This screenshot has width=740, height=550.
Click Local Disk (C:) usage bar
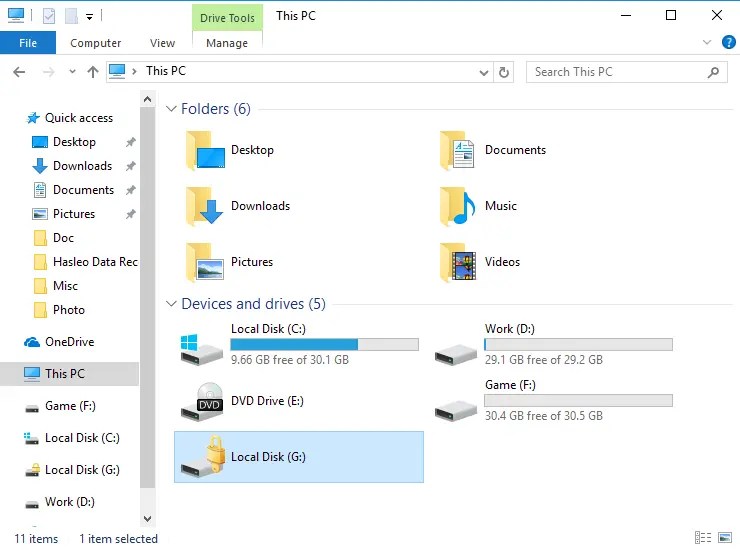(324, 345)
